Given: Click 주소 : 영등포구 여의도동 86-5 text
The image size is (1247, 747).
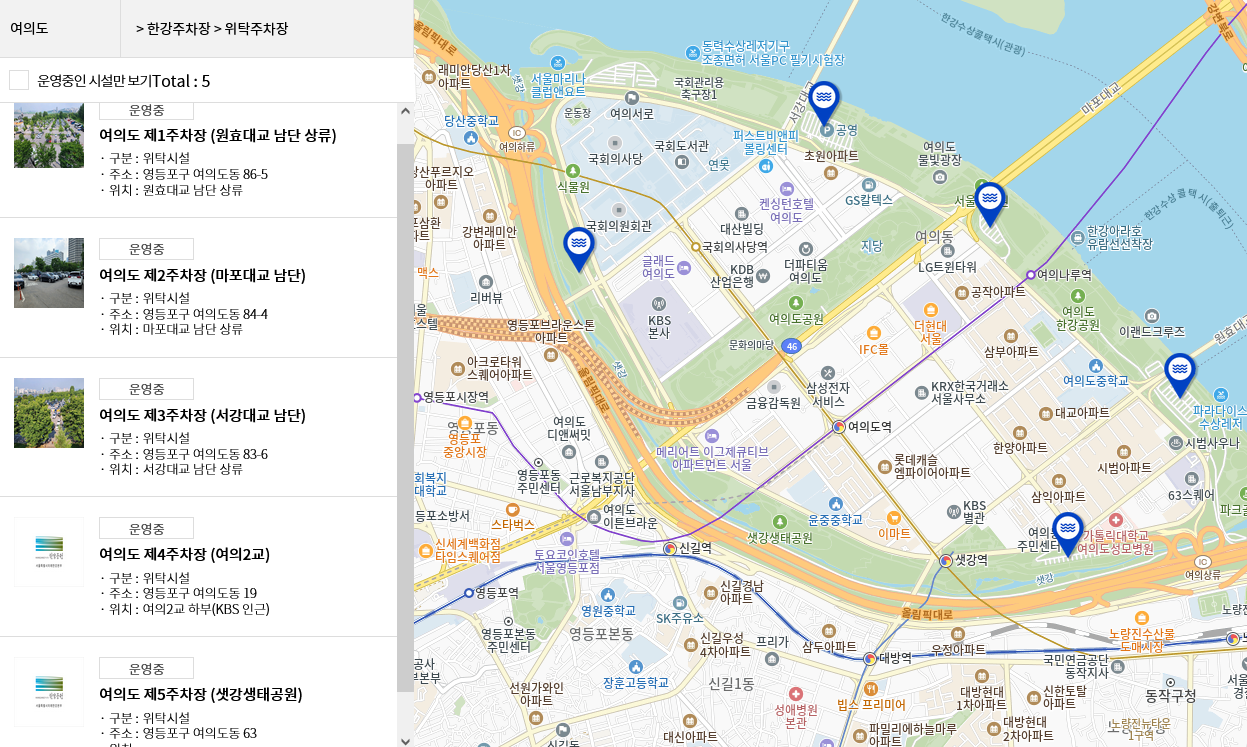Looking at the screenshot, I should click(x=188, y=174).
